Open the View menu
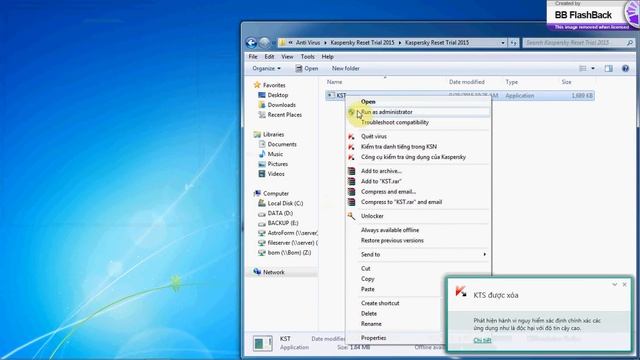Screen dimensions: 640x360 [287, 57]
